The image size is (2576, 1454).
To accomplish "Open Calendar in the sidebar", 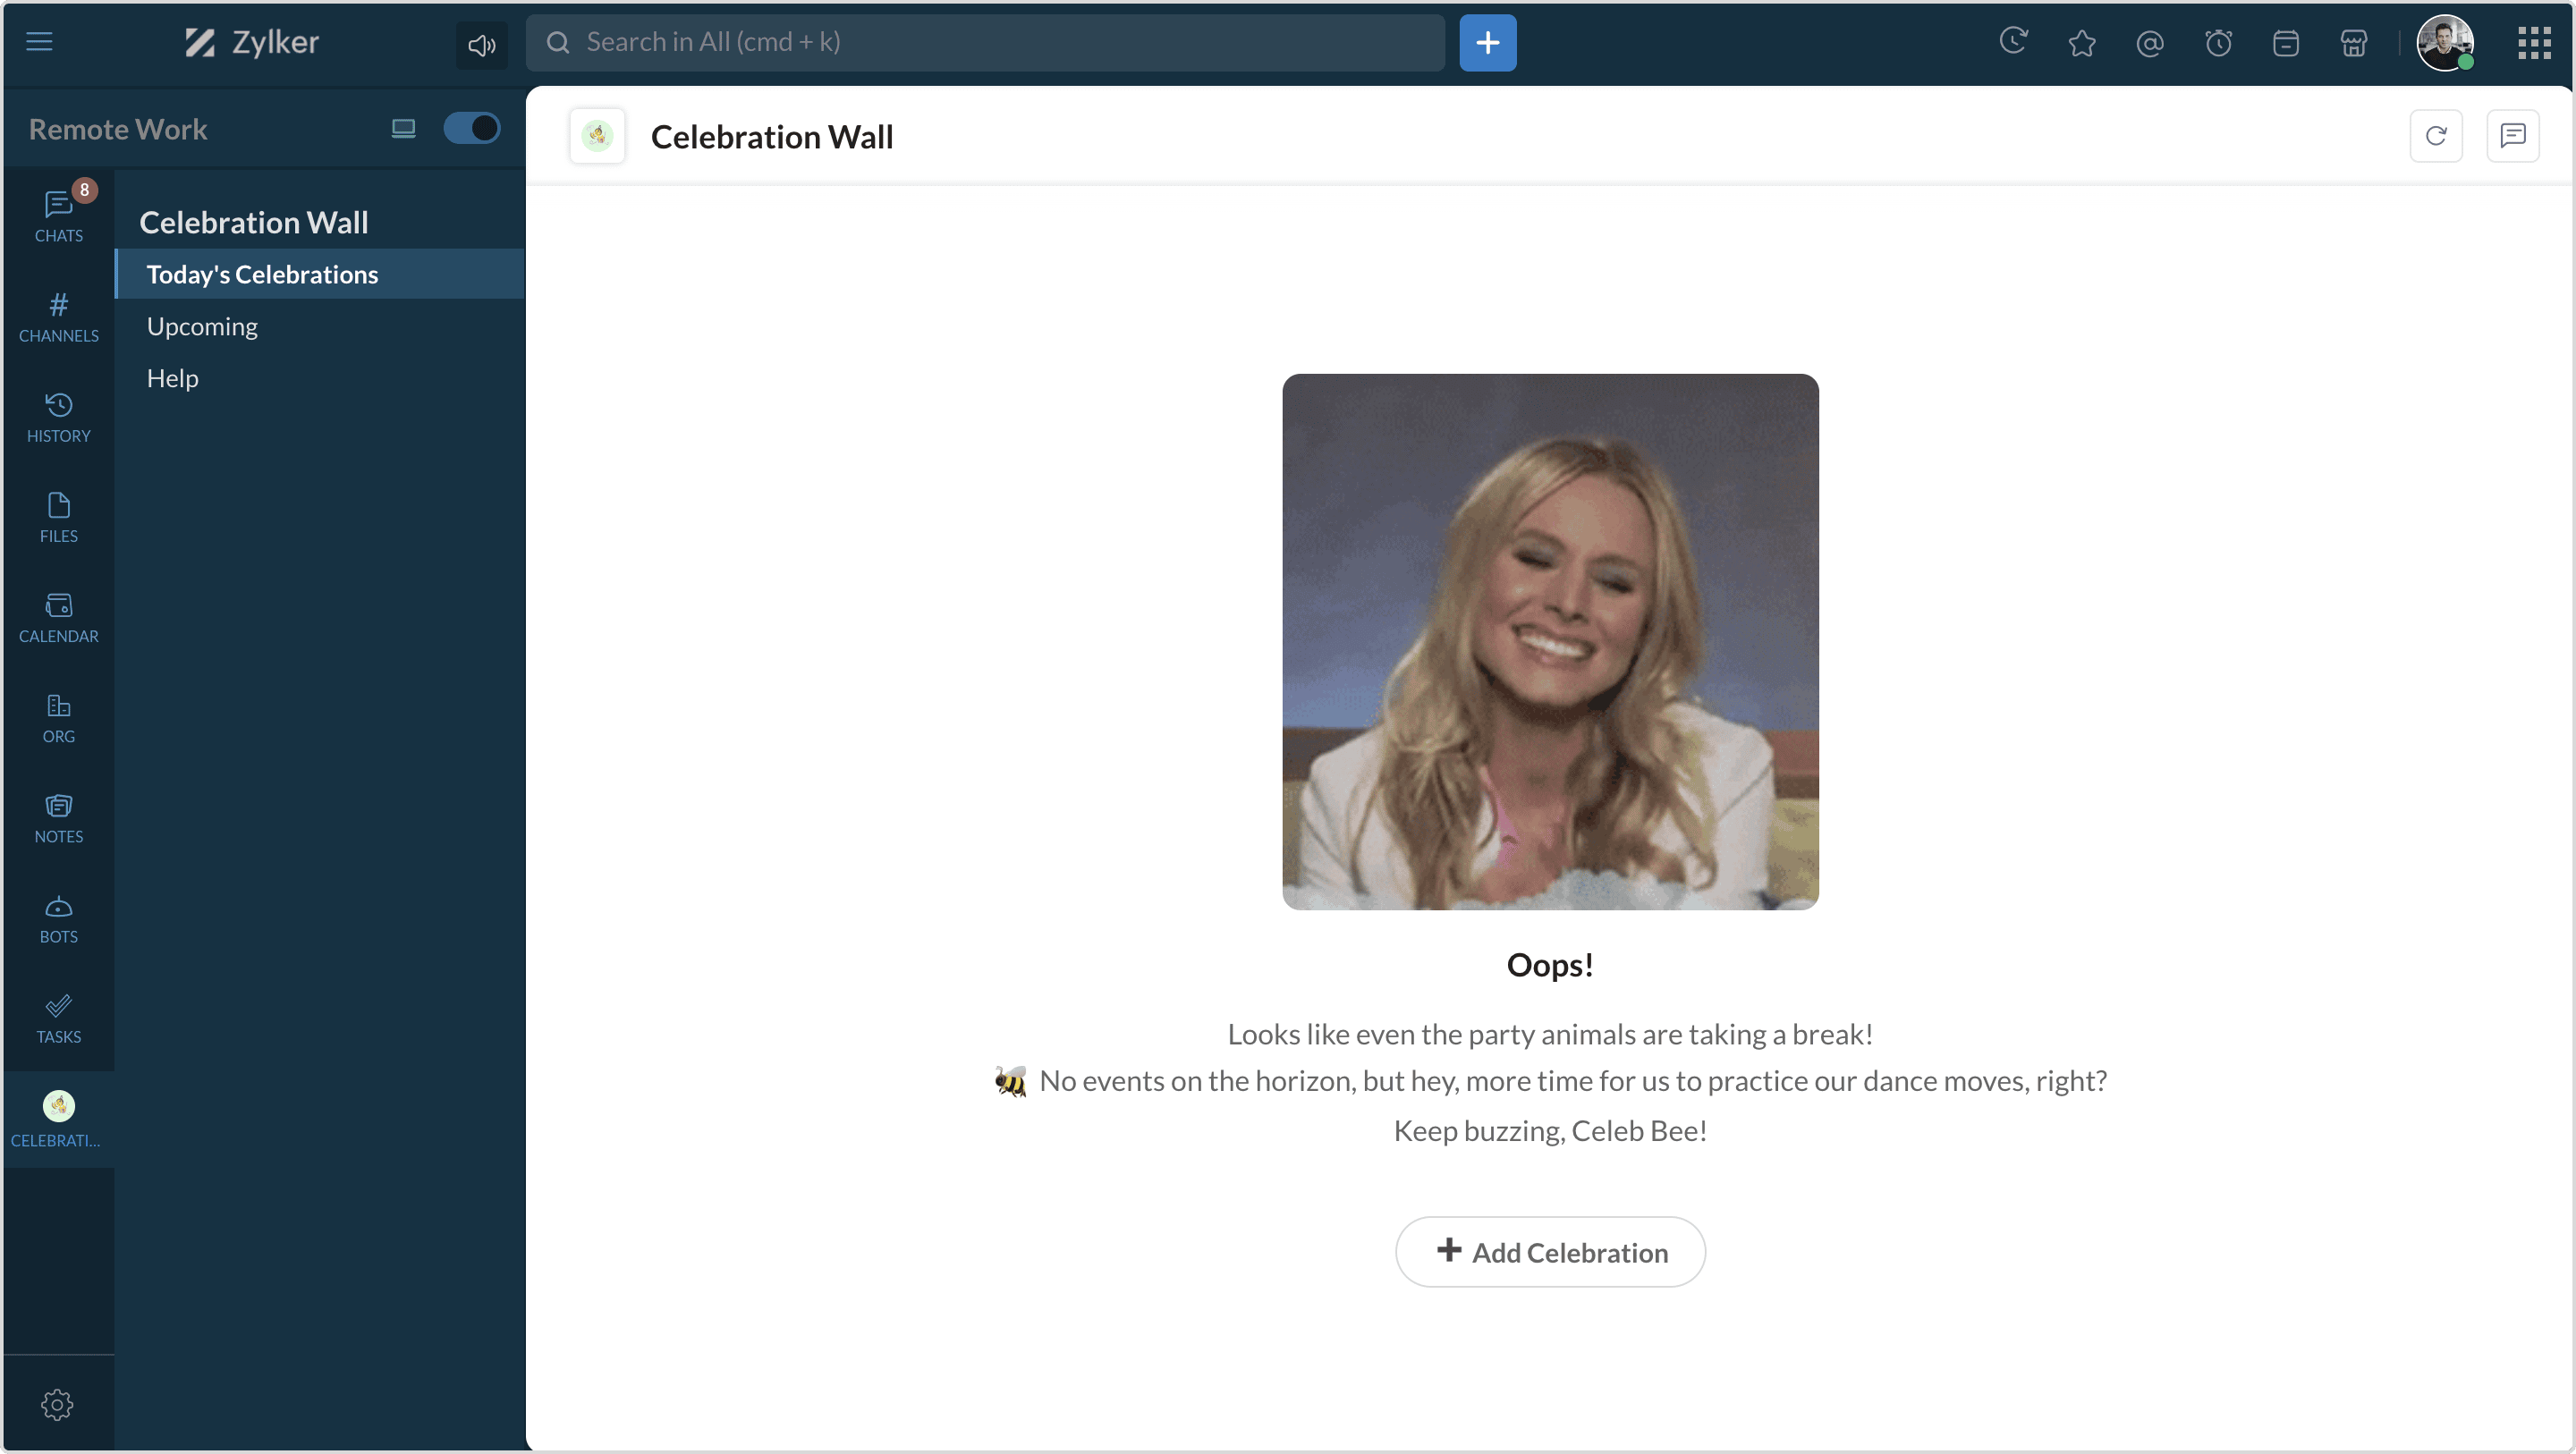I will (x=58, y=618).
